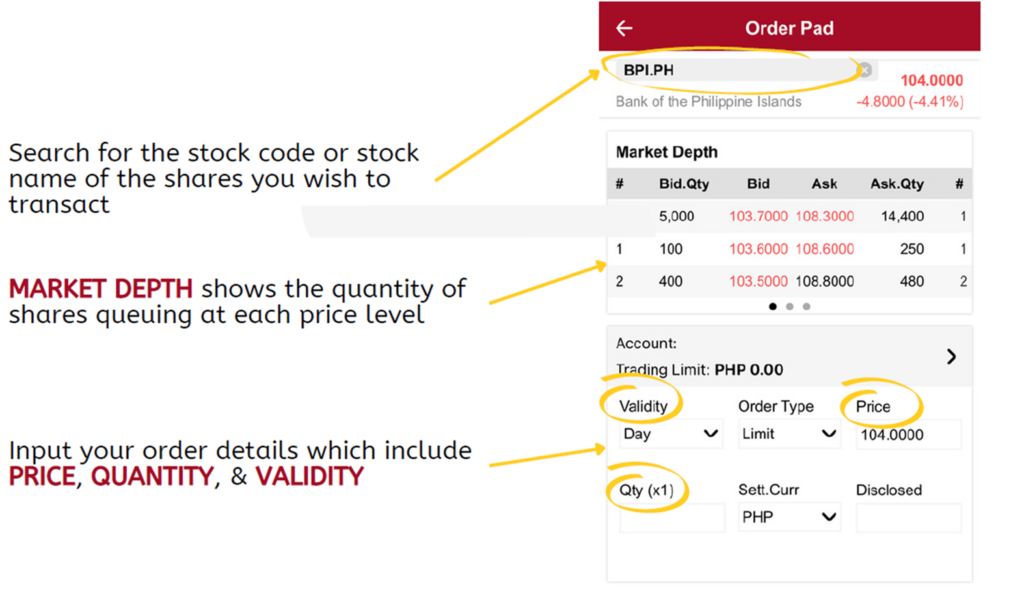The width and height of the screenshot is (1024, 589).
Task: Expand the Order Type dropdown set to Limit
Action: coord(789,434)
